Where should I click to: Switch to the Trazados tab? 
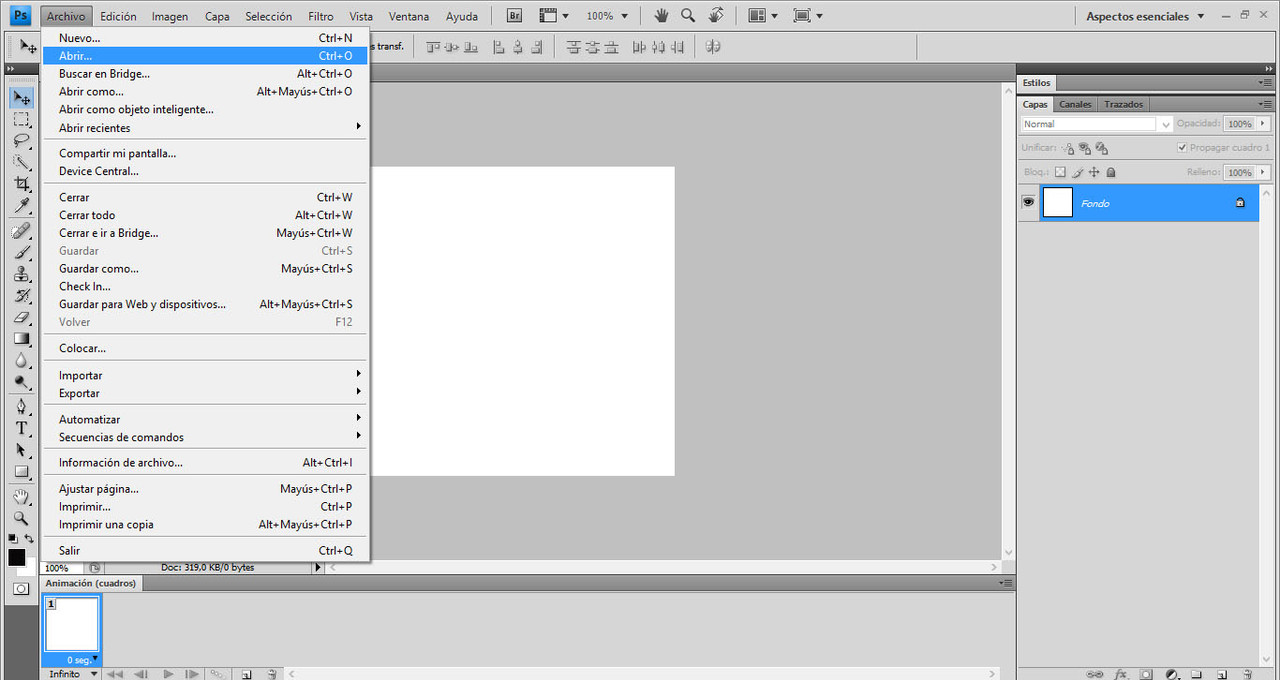(x=1123, y=104)
